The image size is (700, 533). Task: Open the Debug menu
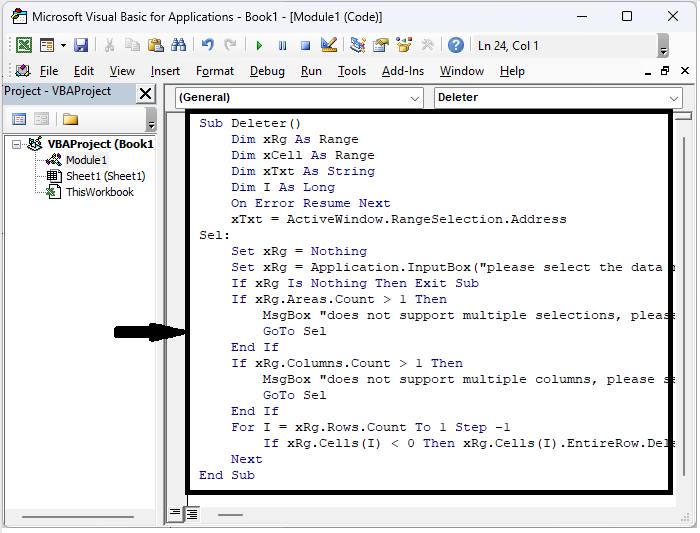click(267, 71)
